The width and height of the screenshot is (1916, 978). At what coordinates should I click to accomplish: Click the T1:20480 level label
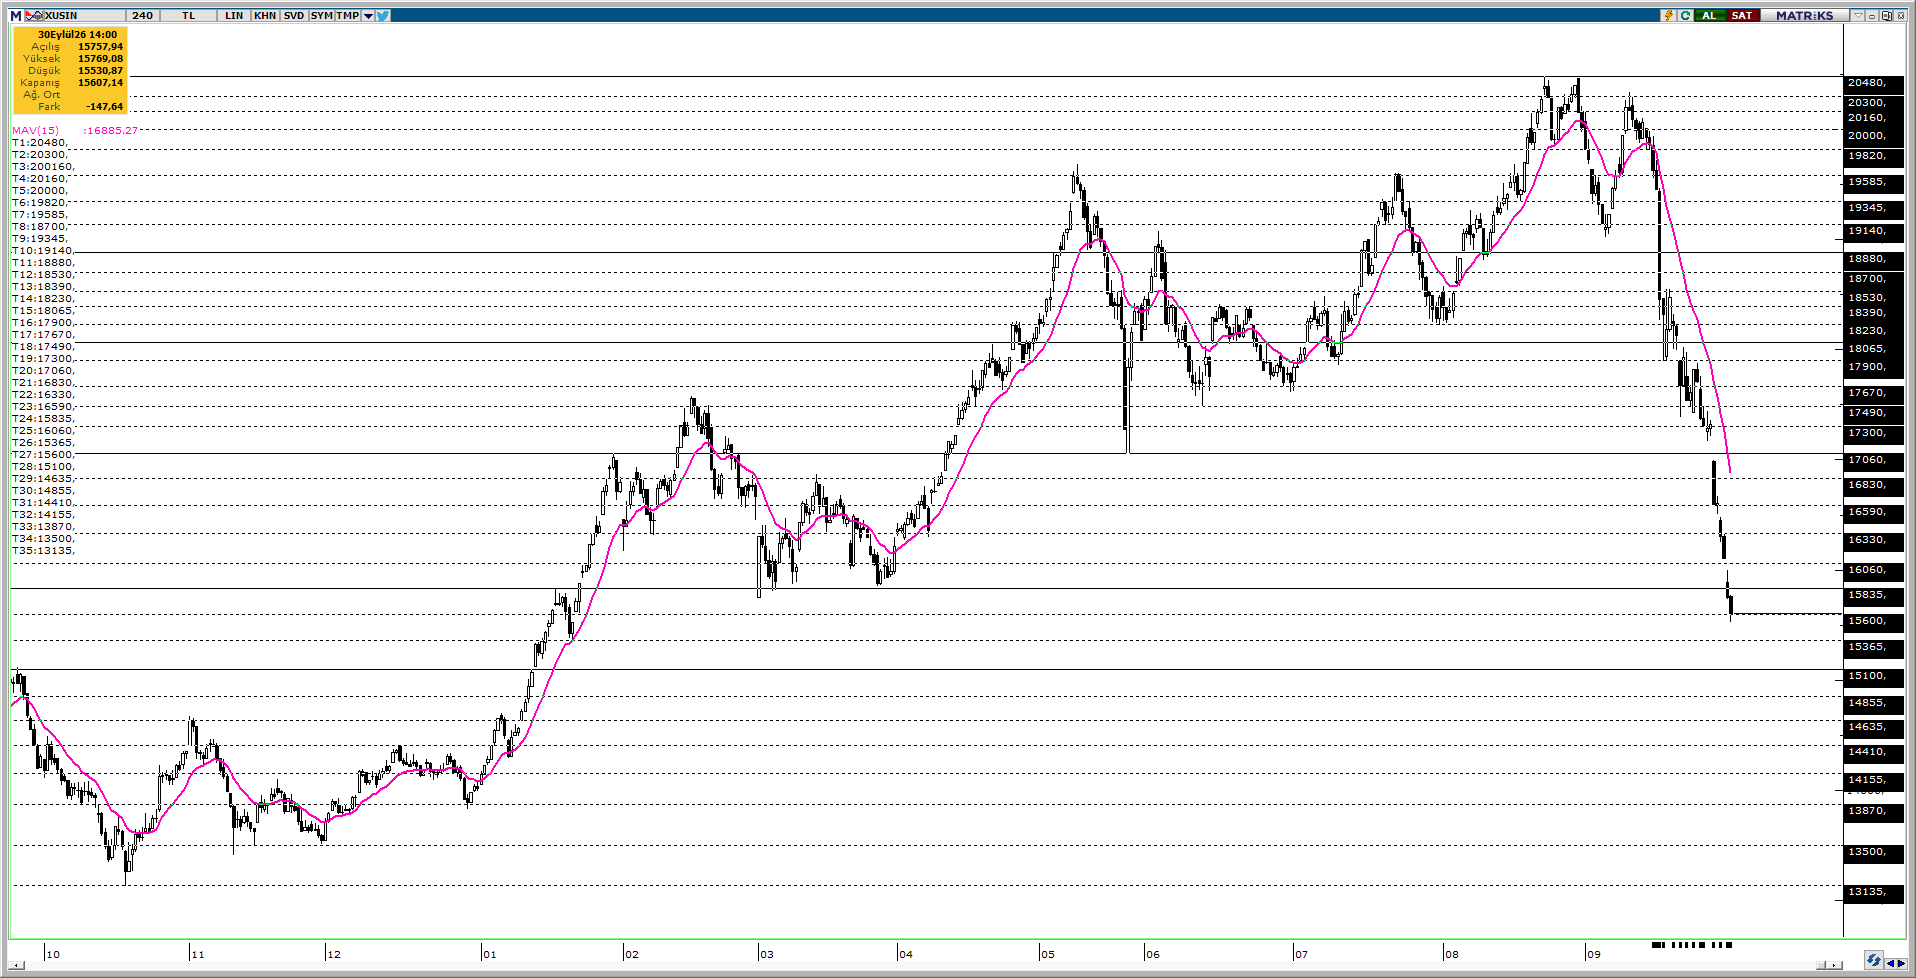(x=39, y=143)
